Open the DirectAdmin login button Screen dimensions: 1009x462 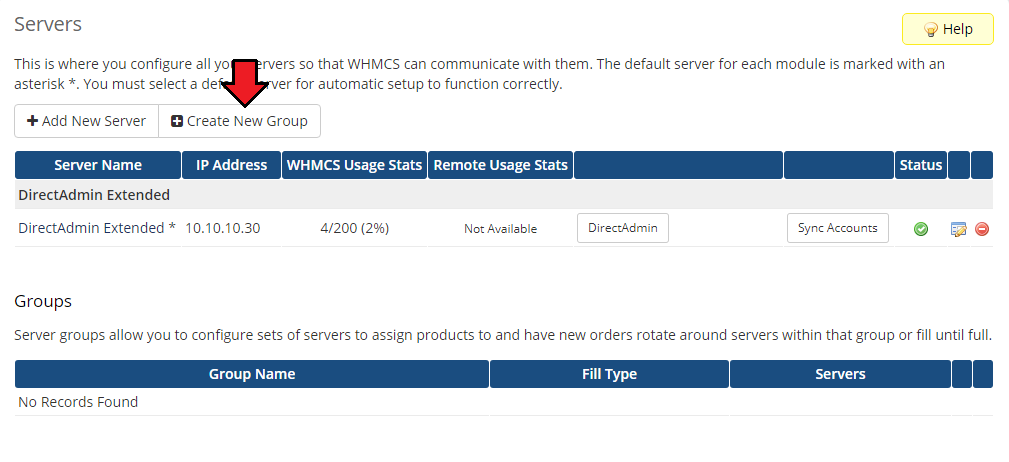point(623,228)
